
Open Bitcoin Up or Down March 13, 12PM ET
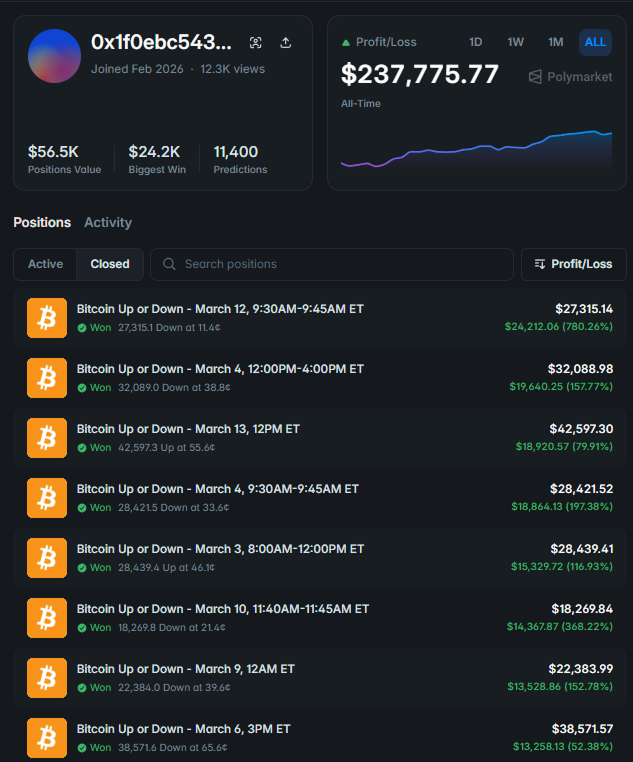pyautogui.click(x=188, y=429)
